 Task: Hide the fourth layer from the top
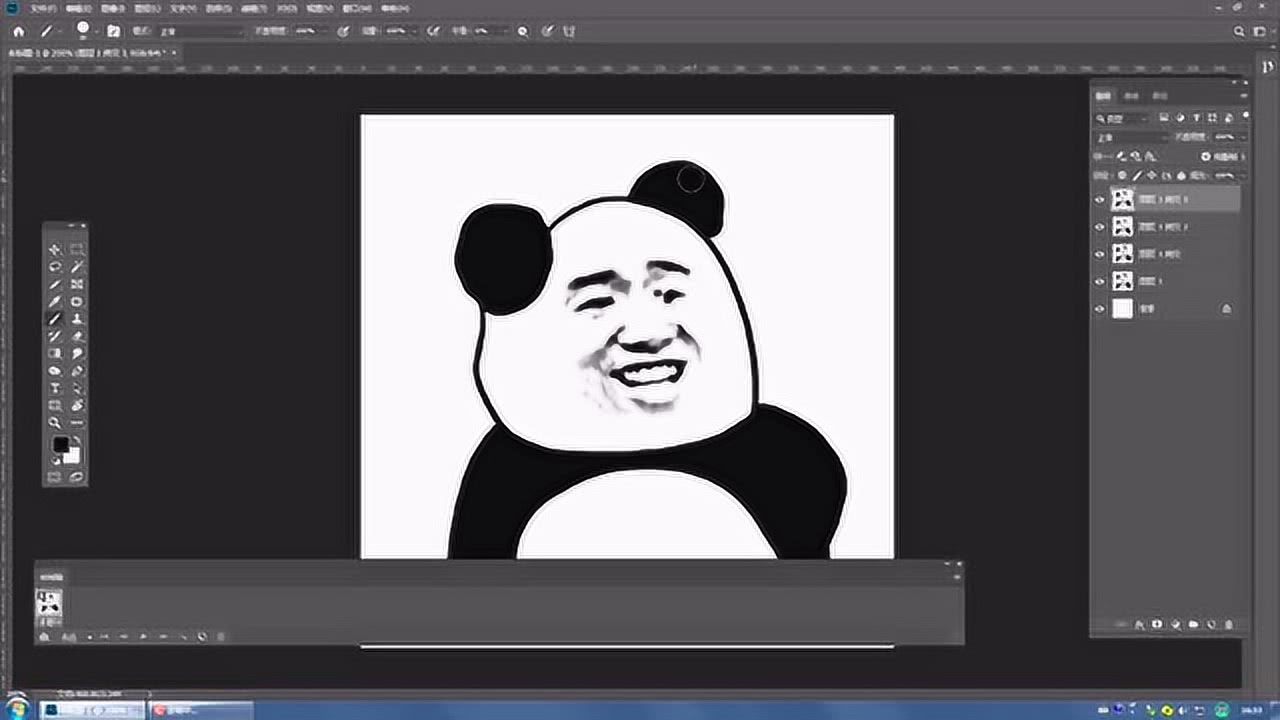click(1099, 281)
